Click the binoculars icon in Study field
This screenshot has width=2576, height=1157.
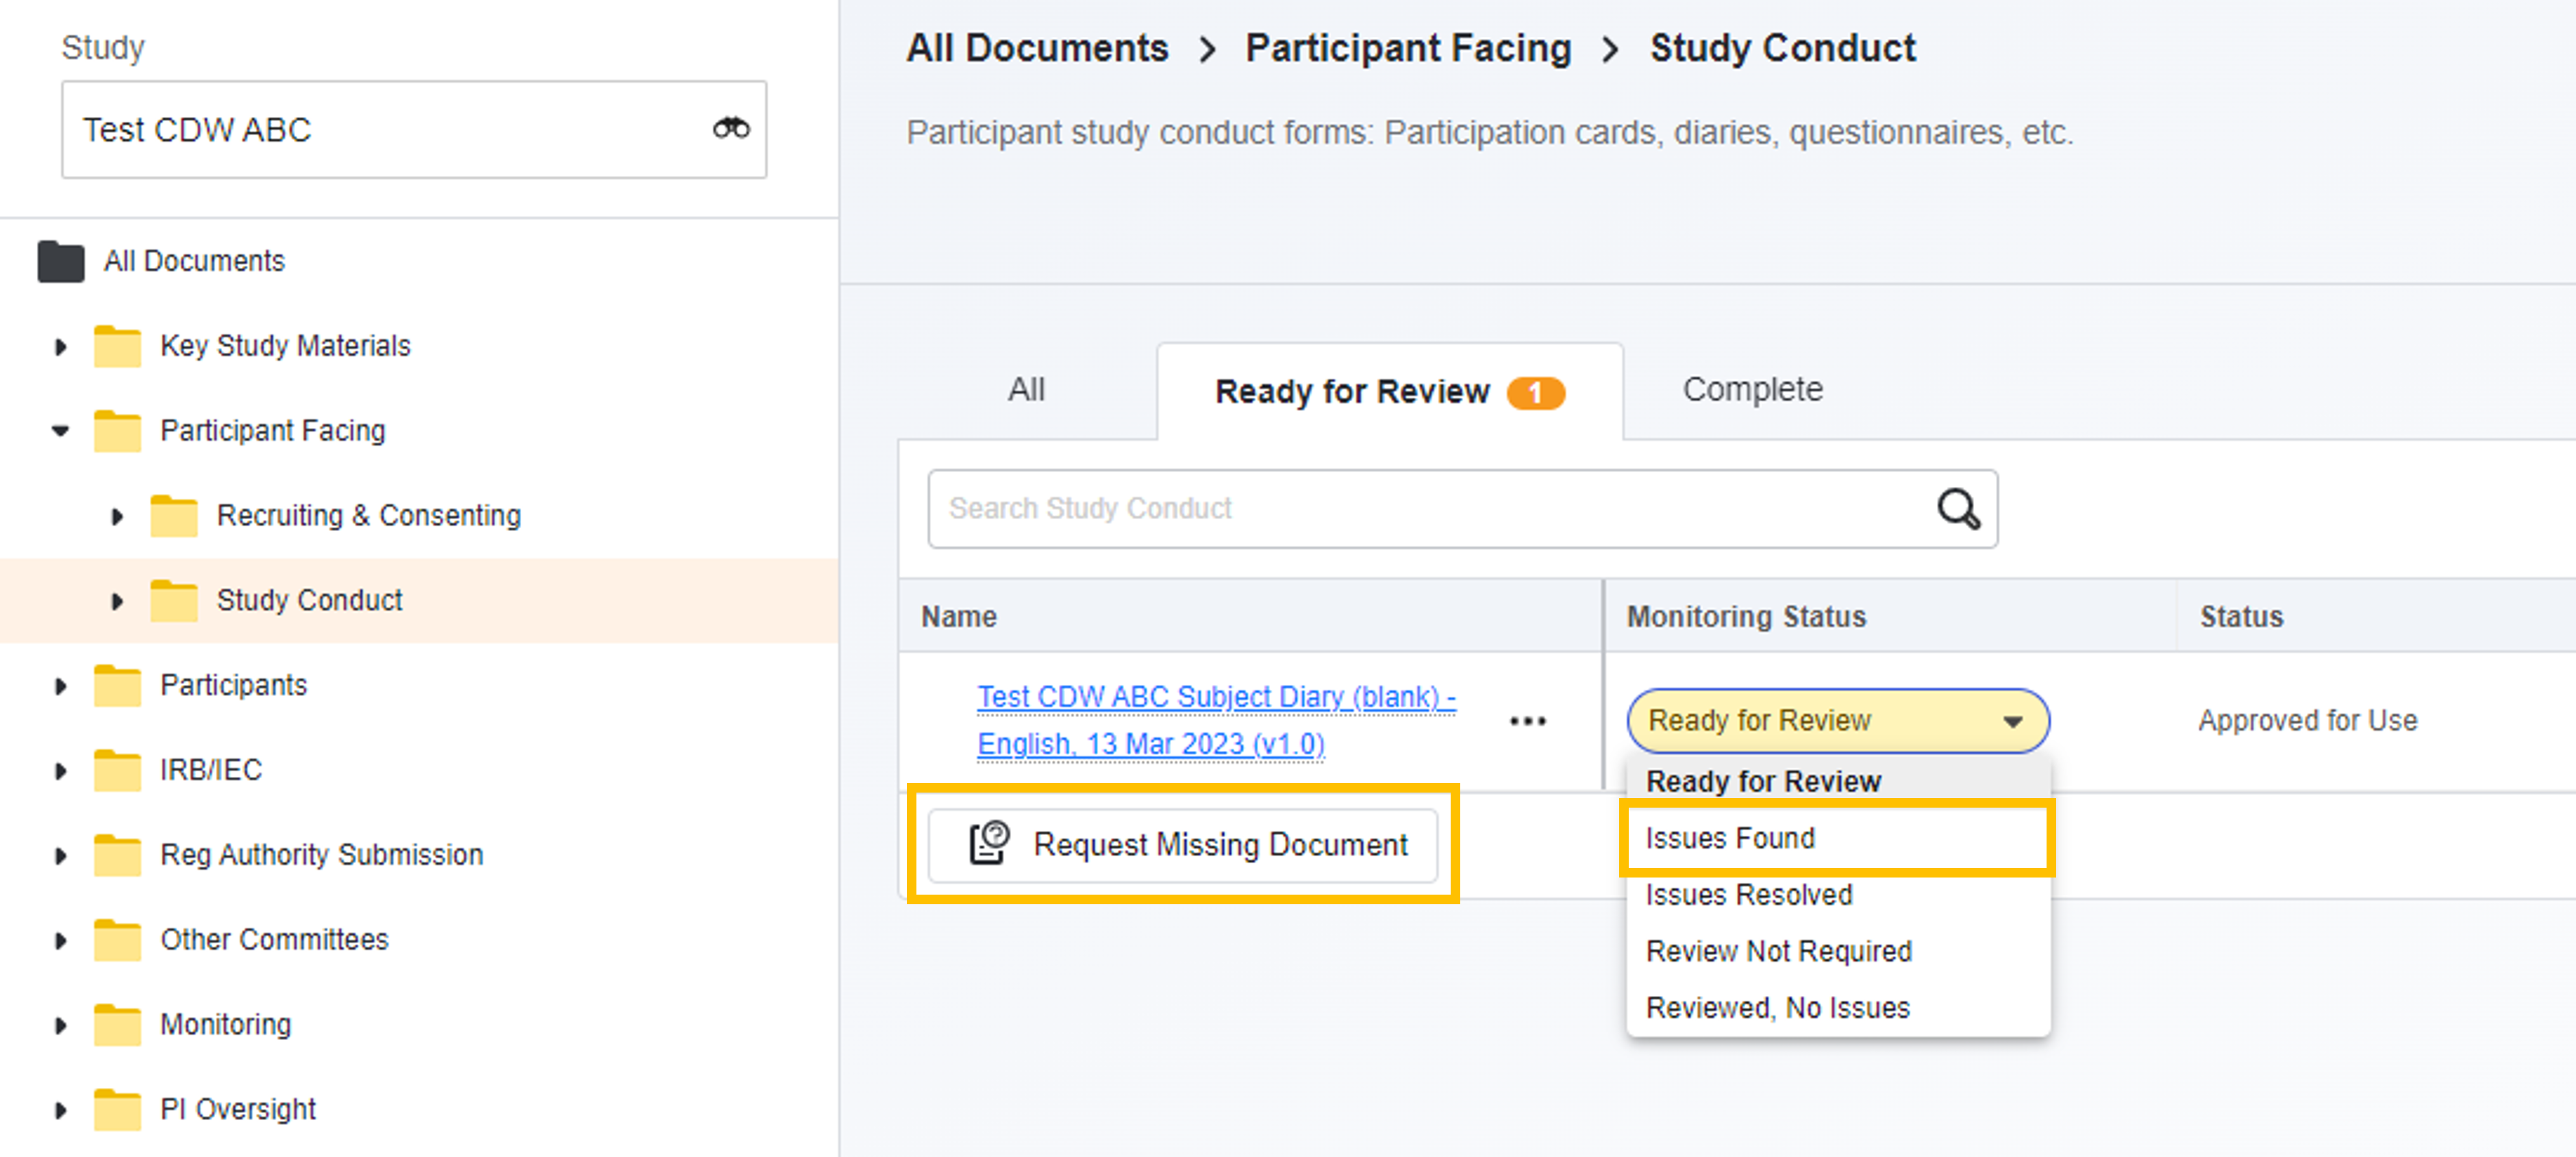click(x=731, y=129)
